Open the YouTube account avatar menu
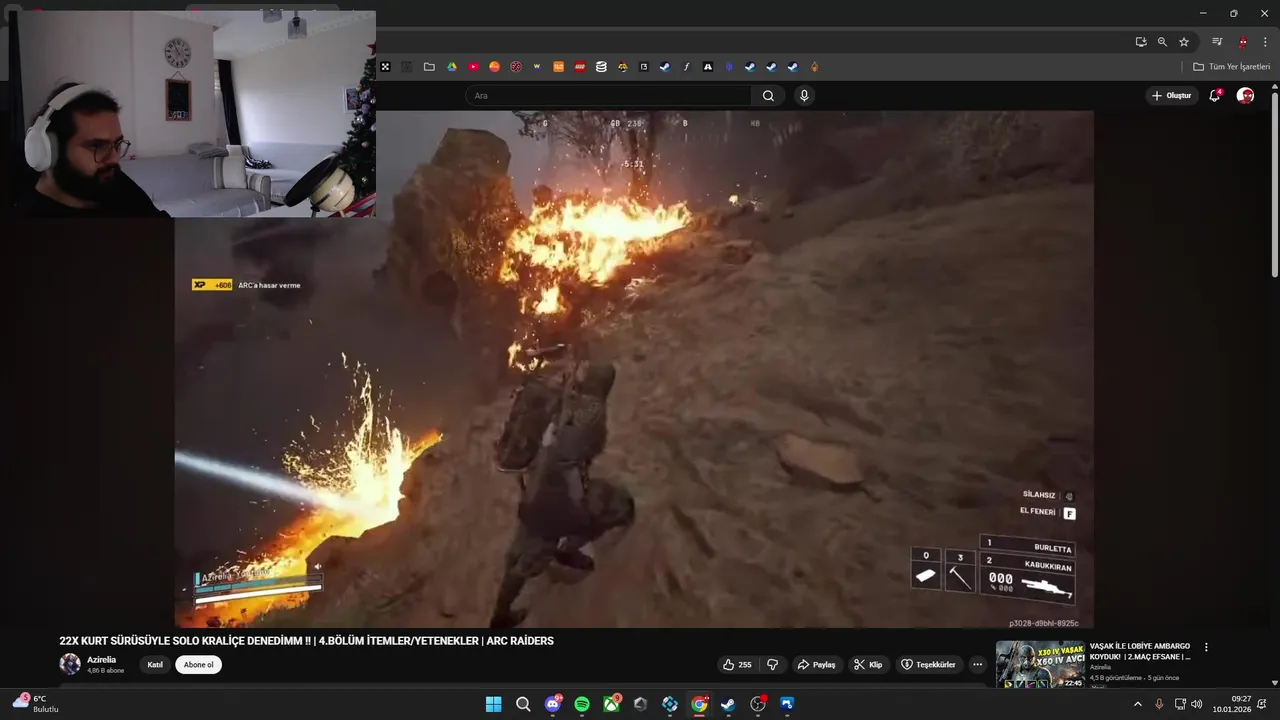 click(x=1245, y=96)
